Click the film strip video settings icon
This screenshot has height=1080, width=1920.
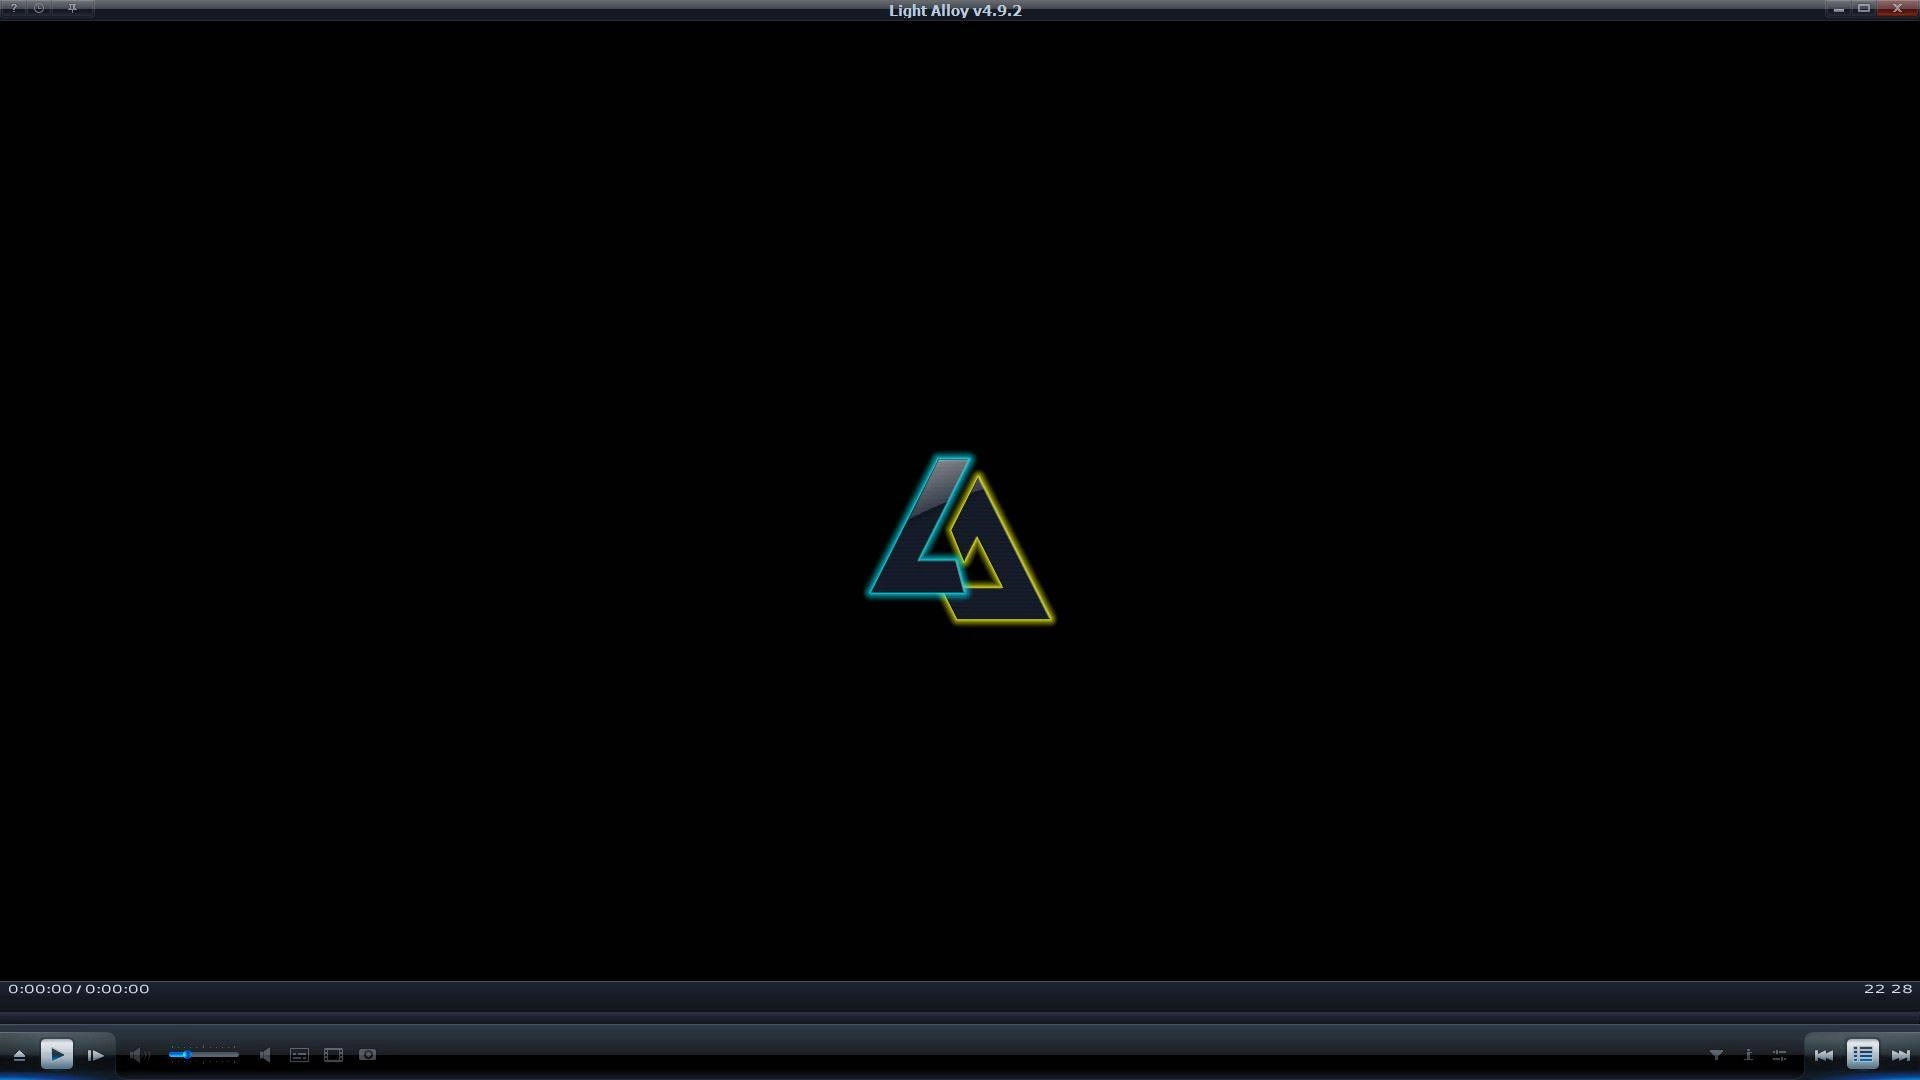(x=333, y=1055)
